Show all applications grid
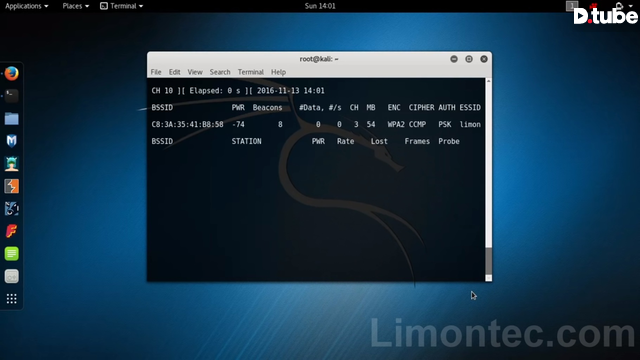The image size is (640, 360). [11, 299]
